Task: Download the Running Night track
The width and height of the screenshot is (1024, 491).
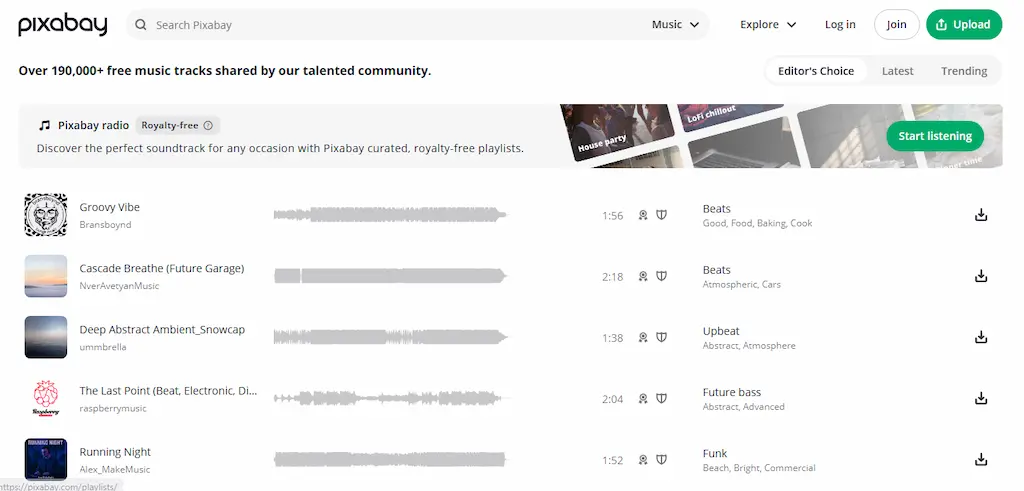Action: click(980, 460)
